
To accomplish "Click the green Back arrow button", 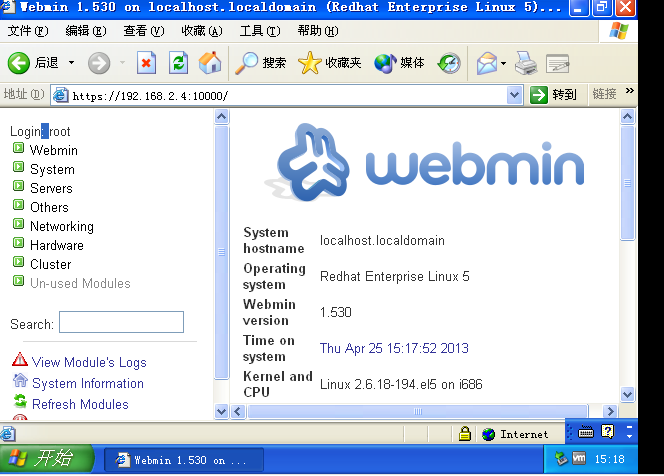I will pyautogui.click(x=19, y=64).
